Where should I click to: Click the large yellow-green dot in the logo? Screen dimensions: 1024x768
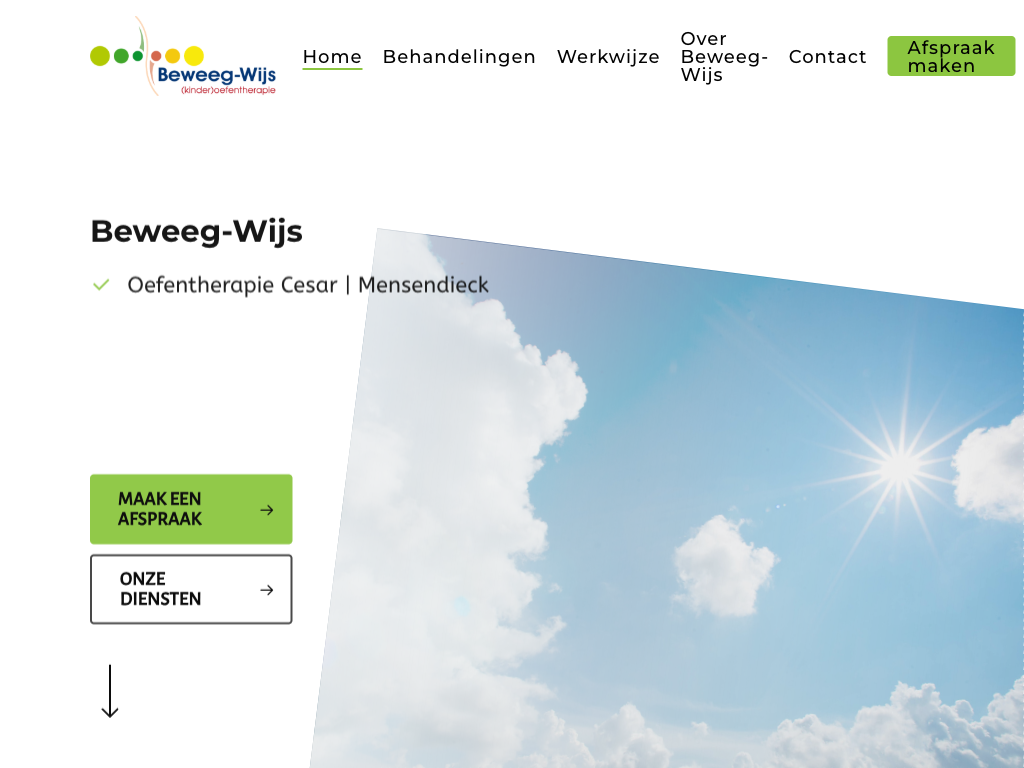coord(100,56)
